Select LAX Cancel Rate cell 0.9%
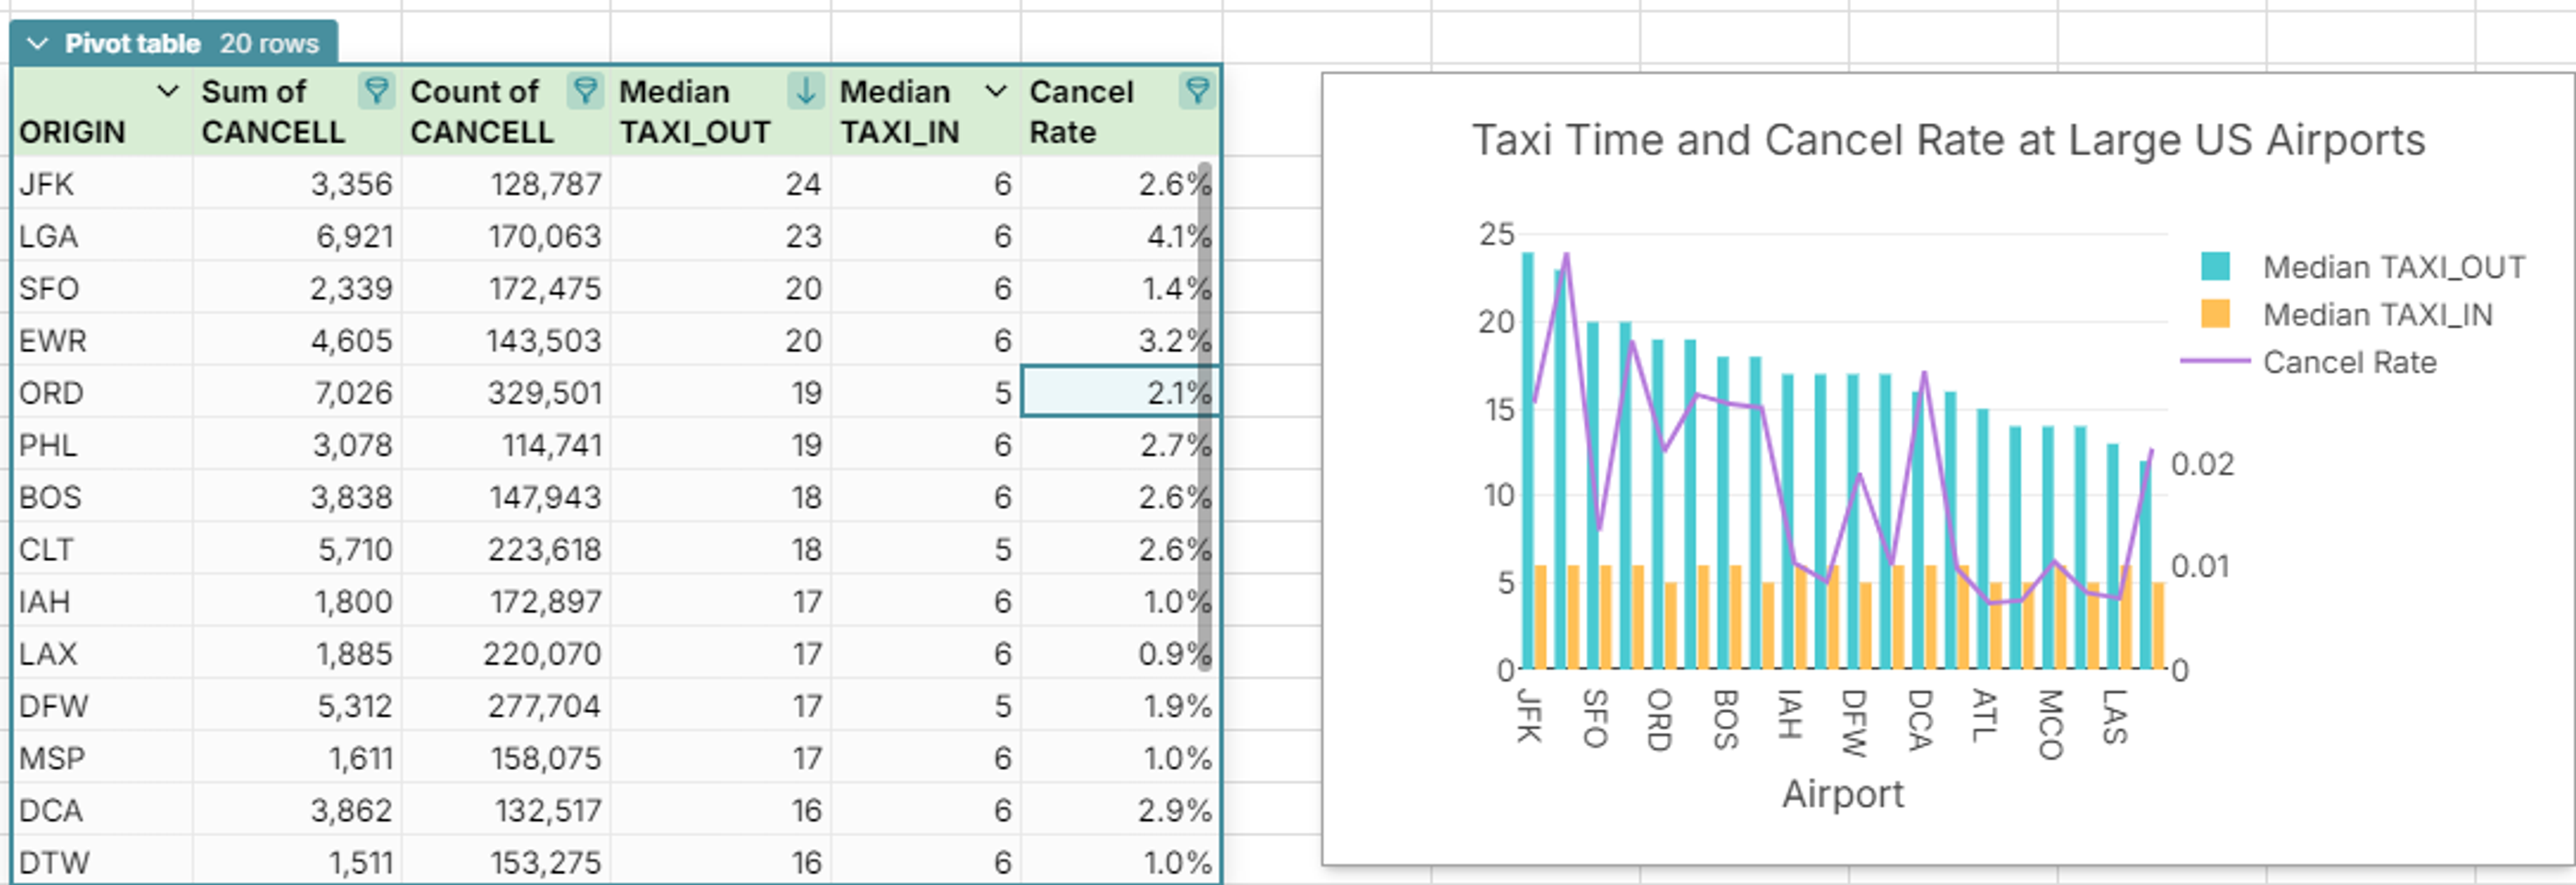Viewport: 2576px width, 885px height. [1120, 652]
